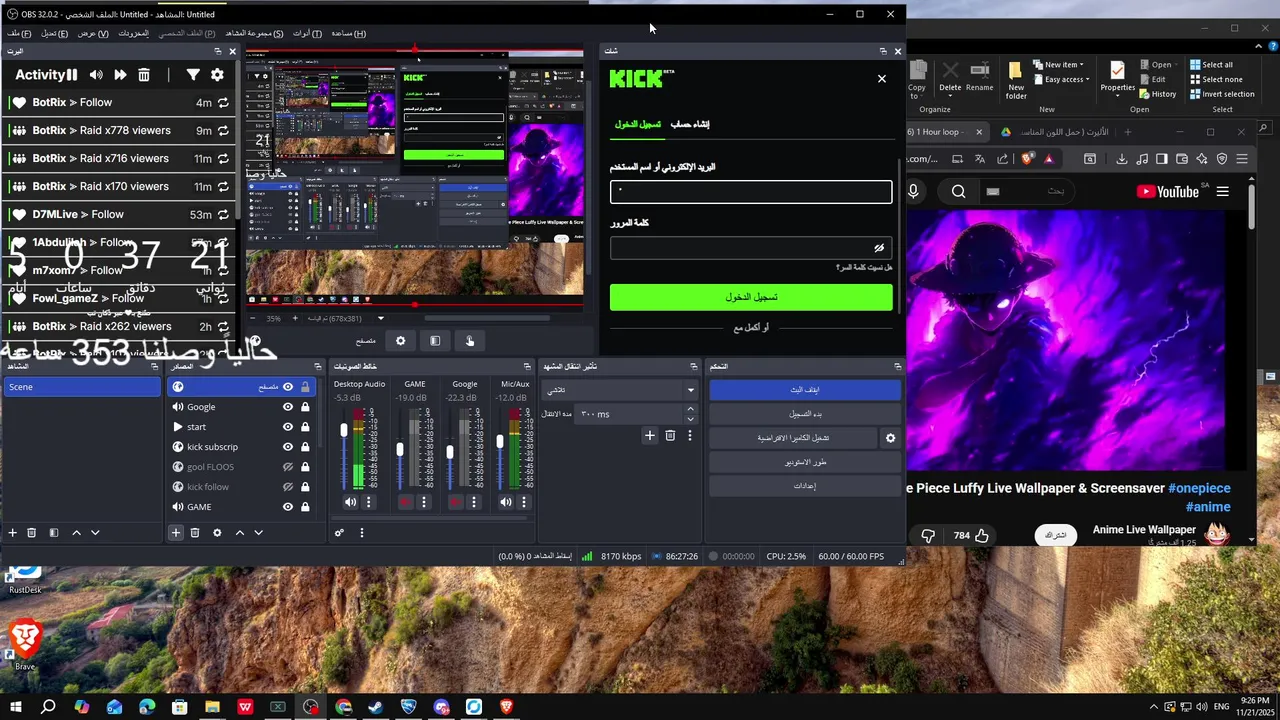The image size is (1280, 720).
Task: Open audio mixer three-dot menu
Action: (362, 533)
